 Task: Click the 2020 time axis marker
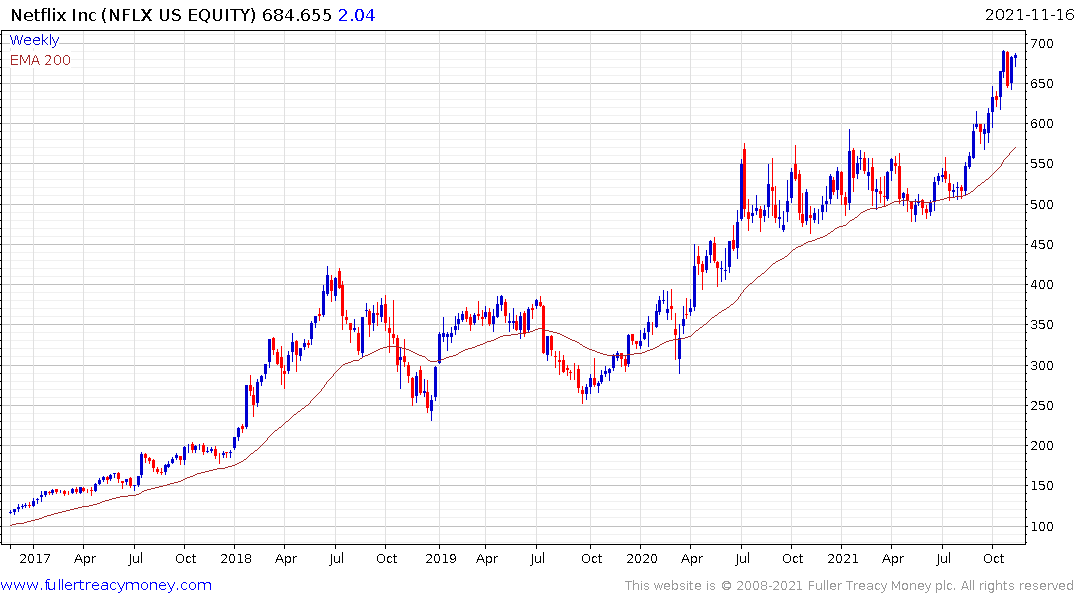[x=640, y=558]
